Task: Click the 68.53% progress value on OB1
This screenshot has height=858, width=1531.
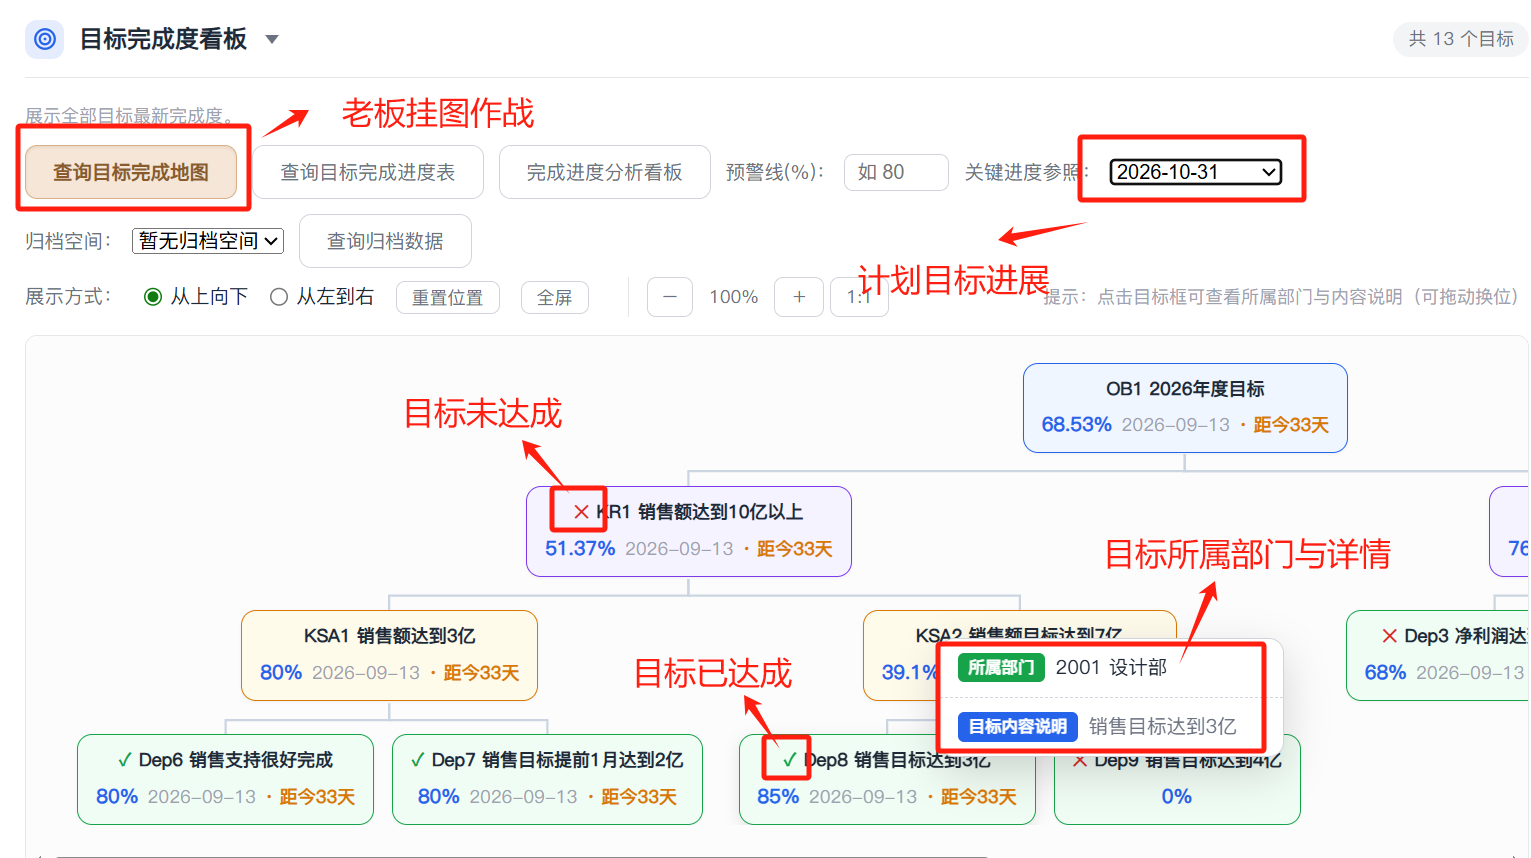Action: pyautogui.click(x=1076, y=424)
